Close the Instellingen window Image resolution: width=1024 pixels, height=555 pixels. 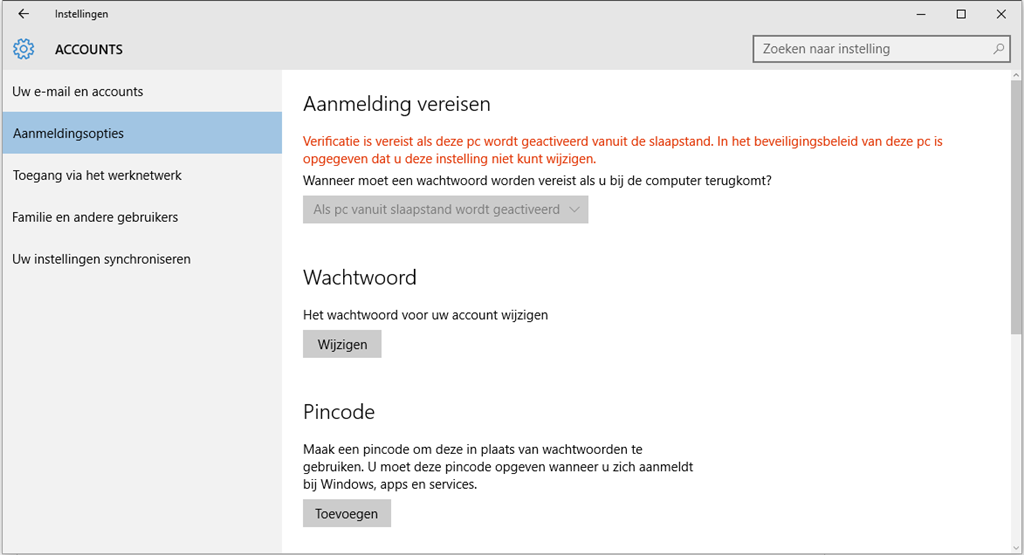1001,14
